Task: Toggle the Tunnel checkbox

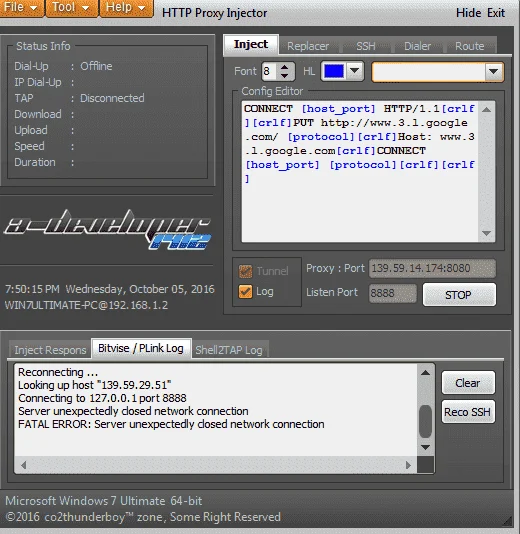Action: [246, 271]
